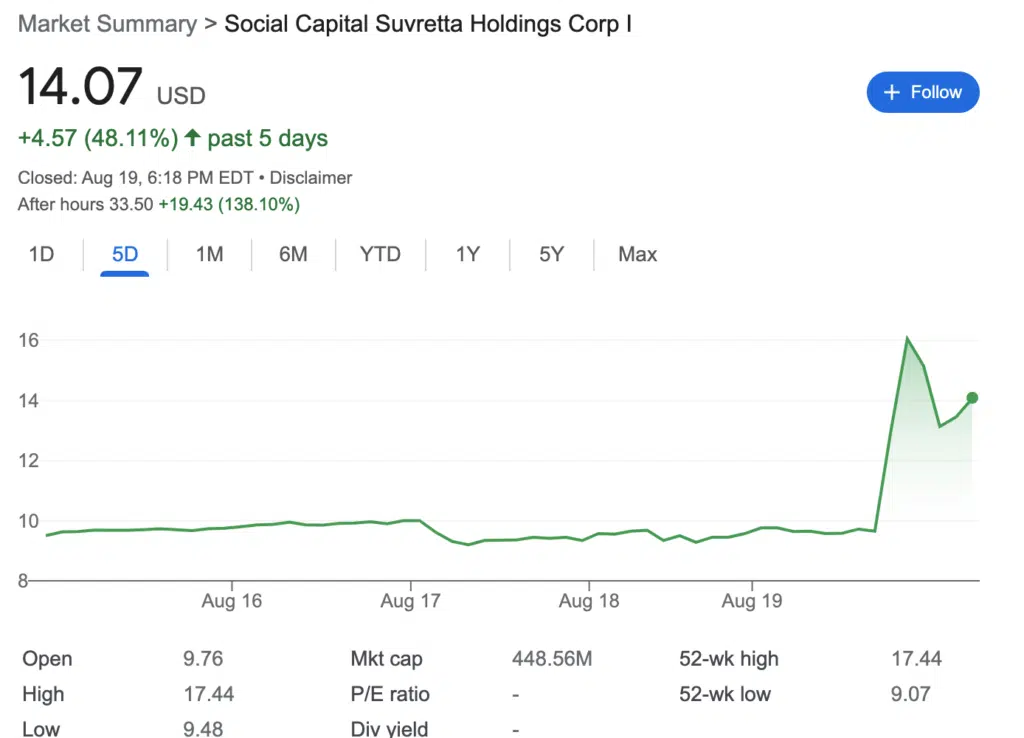Switch chart to 1M range
The height and width of the screenshot is (738, 1024).
pyautogui.click(x=209, y=254)
